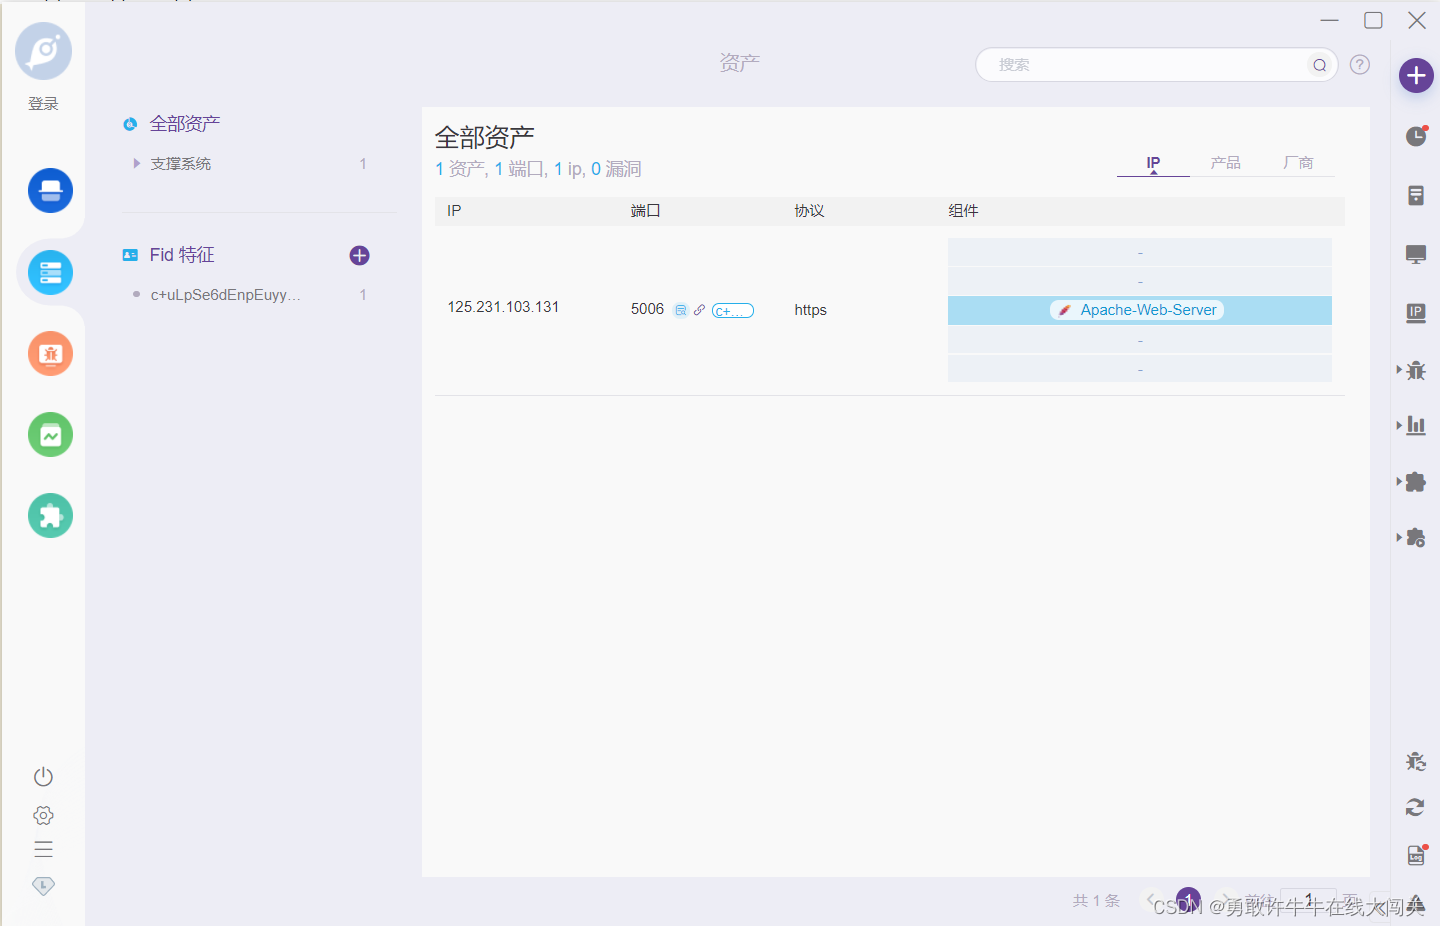Click the https protocol cell
The width and height of the screenshot is (1440, 926).
coord(811,310)
